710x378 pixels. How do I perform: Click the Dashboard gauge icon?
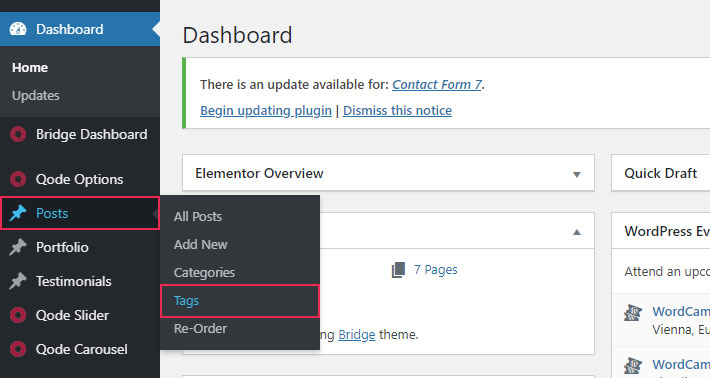click(18, 29)
